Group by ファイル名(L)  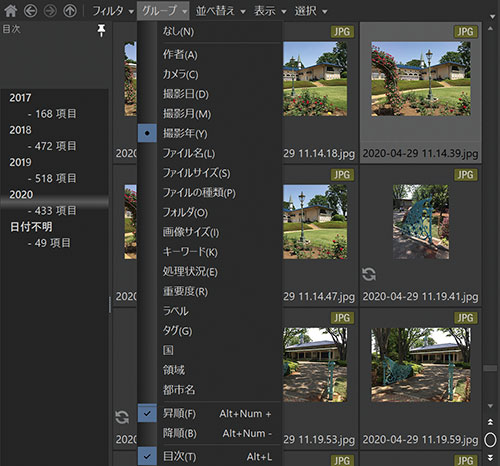pyautogui.click(x=209, y=153)
